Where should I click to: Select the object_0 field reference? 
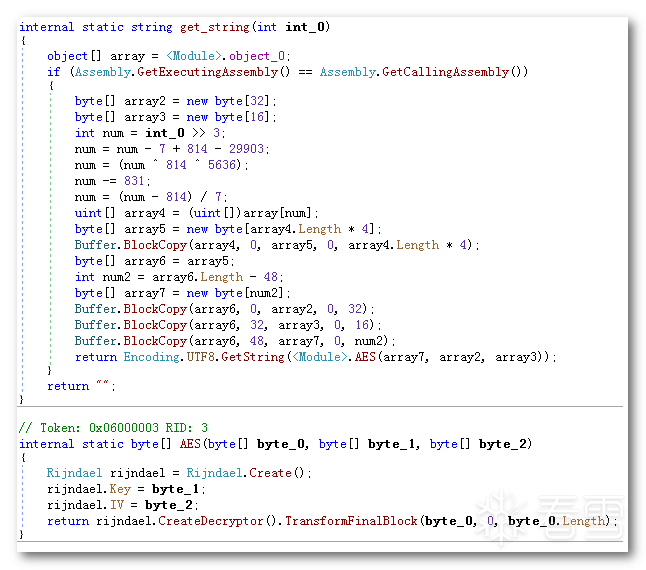257,56
